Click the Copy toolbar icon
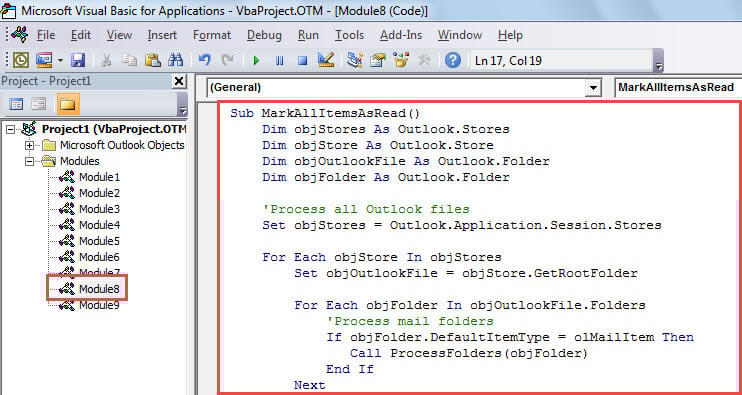The width and height of the screenshot is (742, 395). pos(130,61)
